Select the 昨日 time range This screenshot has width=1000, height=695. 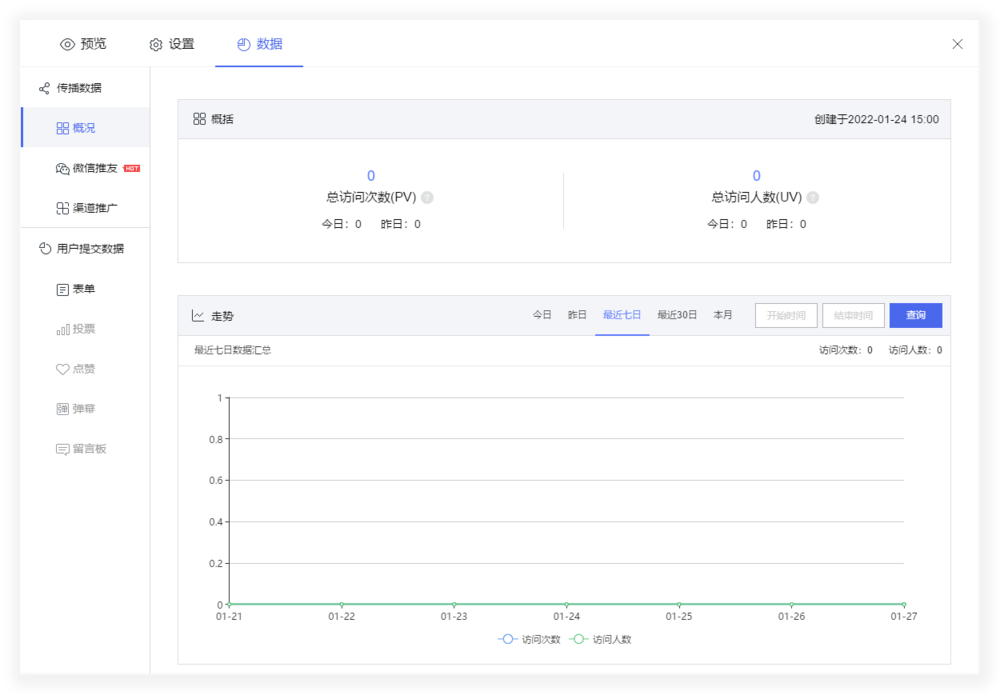pyautogui.click(x=577, y=315)
